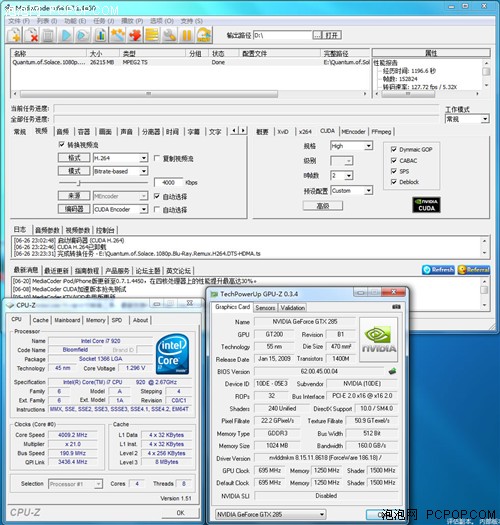Disable the Deblock checkbox

(x=394, y=182)
